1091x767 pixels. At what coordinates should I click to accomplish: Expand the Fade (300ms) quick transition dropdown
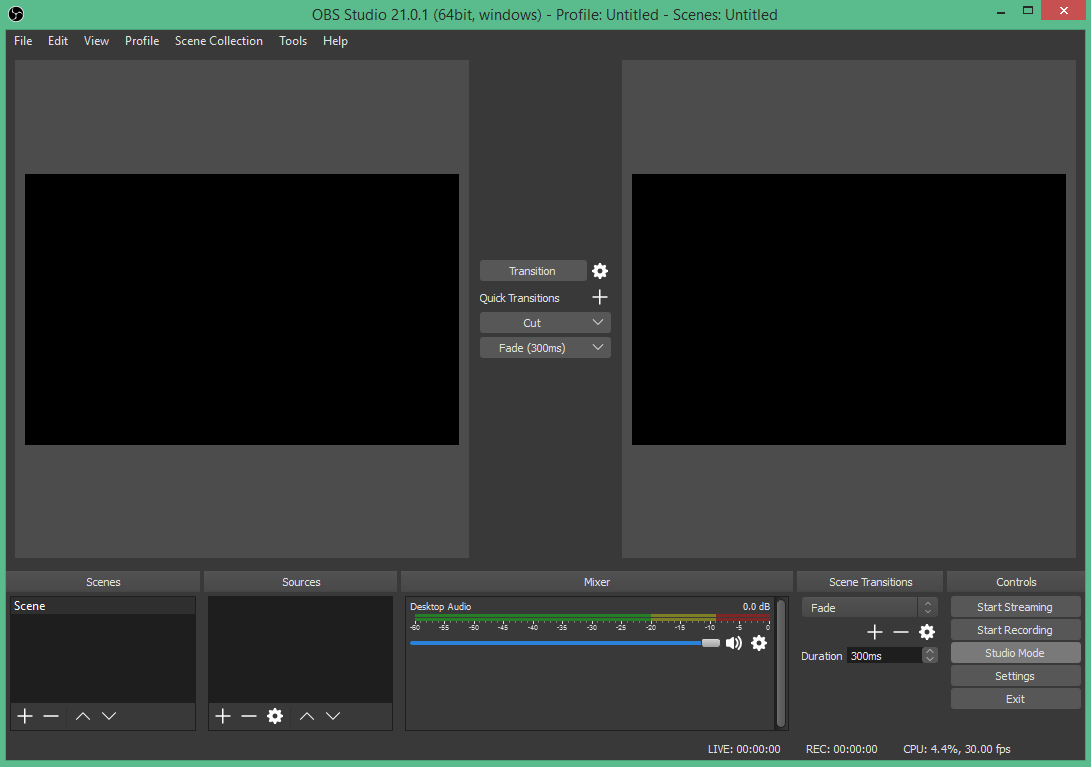click(x=598, y=347)
